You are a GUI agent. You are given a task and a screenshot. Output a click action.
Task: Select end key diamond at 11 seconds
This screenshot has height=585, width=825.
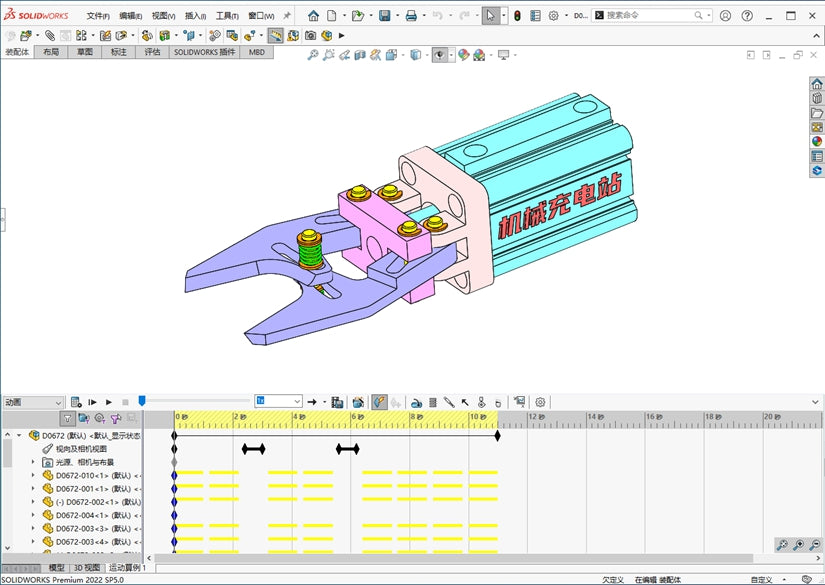tap(497, 436)
